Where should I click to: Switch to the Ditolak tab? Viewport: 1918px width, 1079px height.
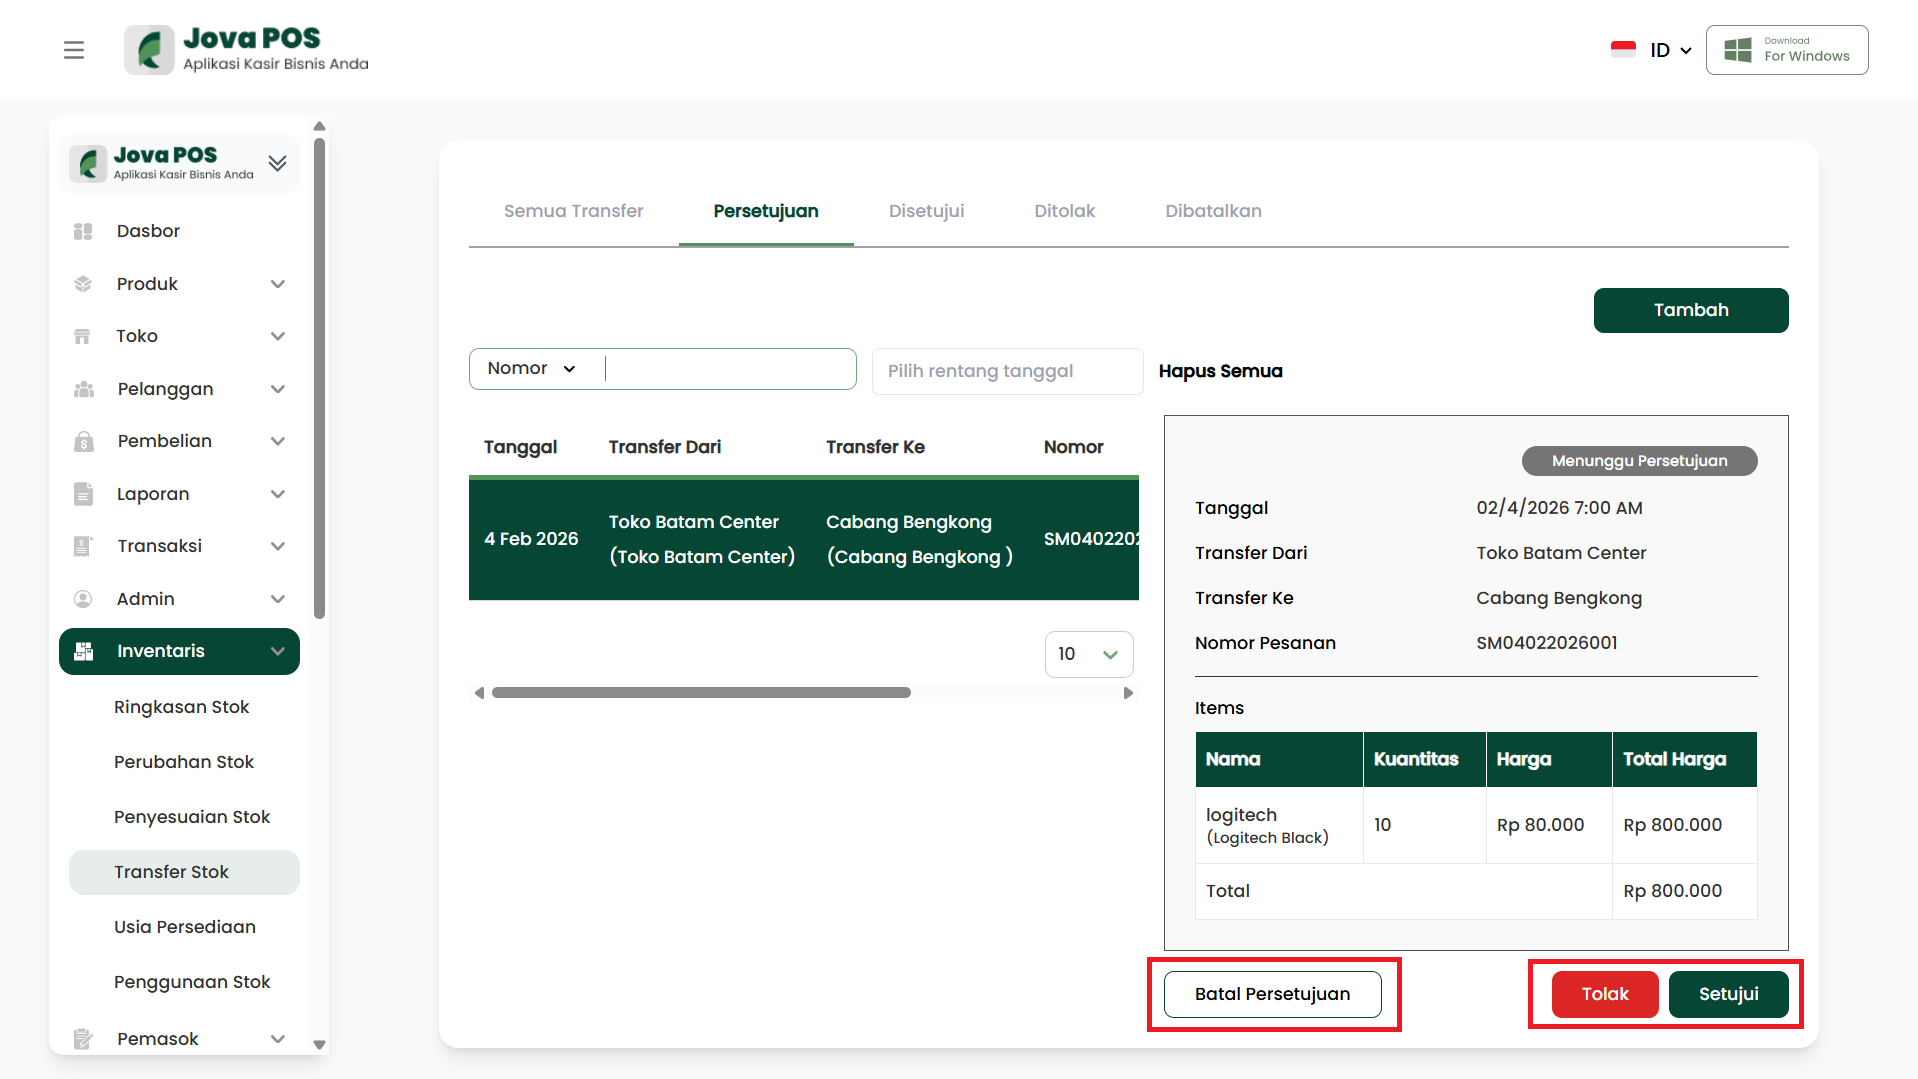pos(1064,211)
